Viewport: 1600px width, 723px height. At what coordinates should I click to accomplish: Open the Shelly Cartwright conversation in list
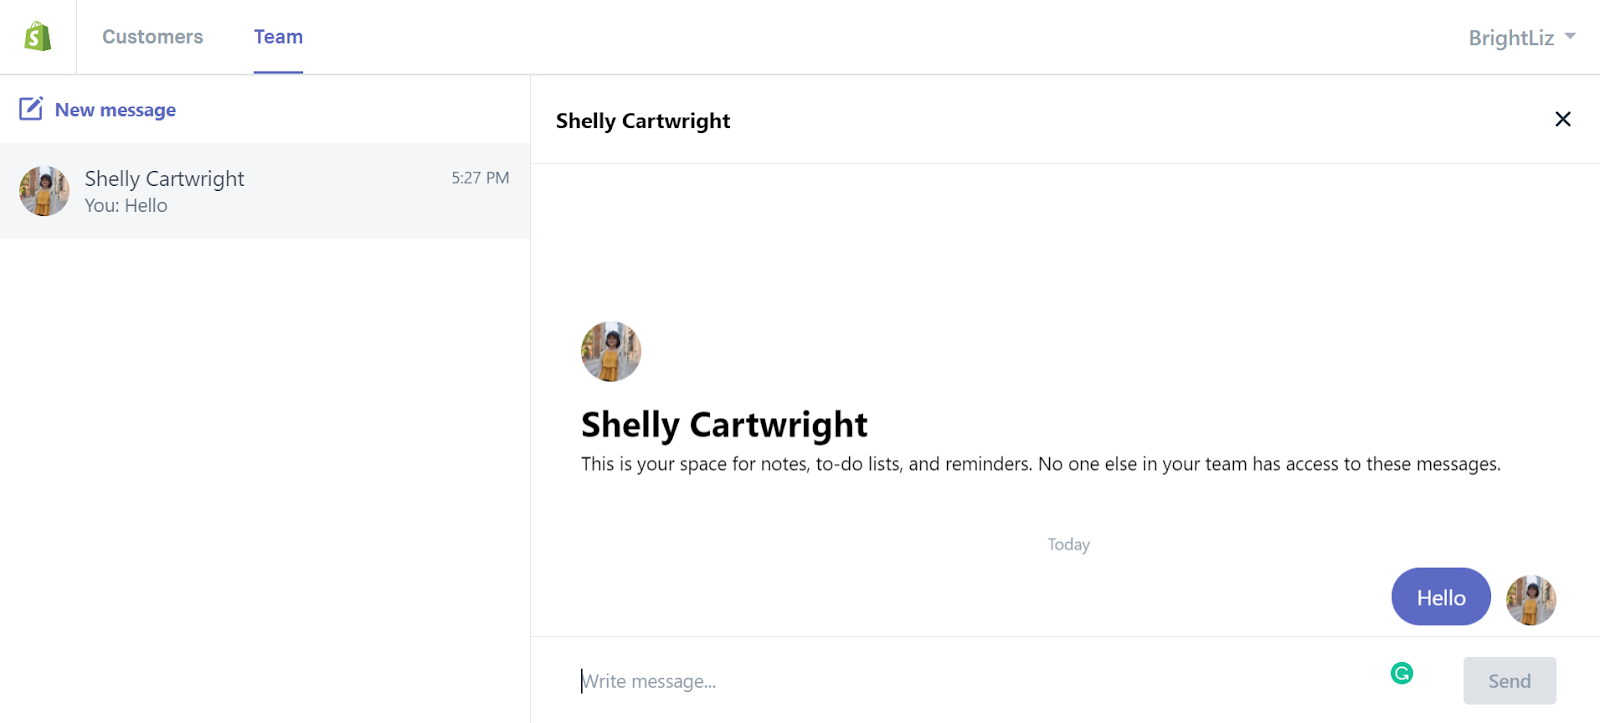click(x=265, y=191)
